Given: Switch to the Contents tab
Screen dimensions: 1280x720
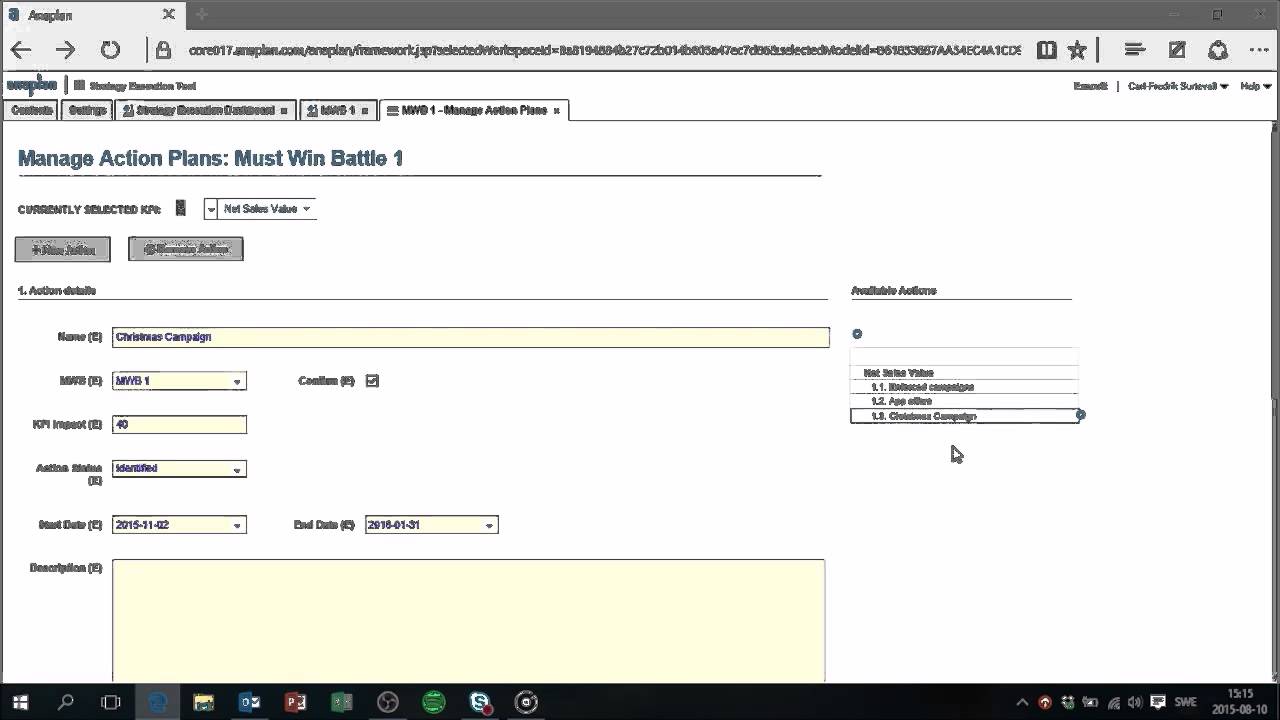Looking at the screenshot, I should (x=32, y=111).
